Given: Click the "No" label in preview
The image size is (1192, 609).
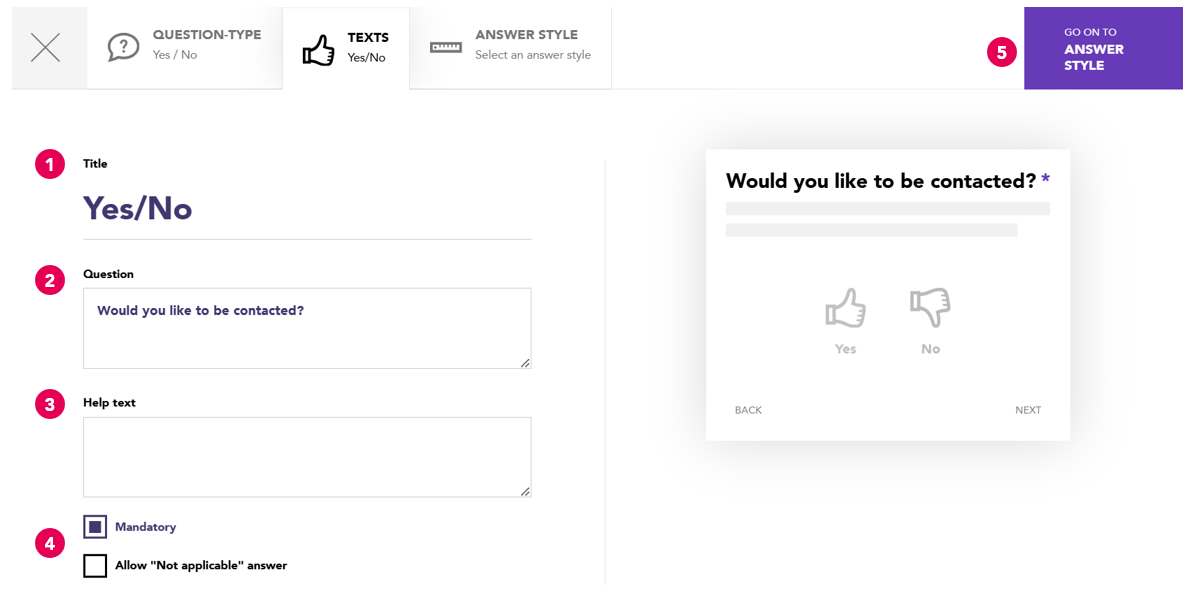Looking at the screenshot, I should 930,349.
